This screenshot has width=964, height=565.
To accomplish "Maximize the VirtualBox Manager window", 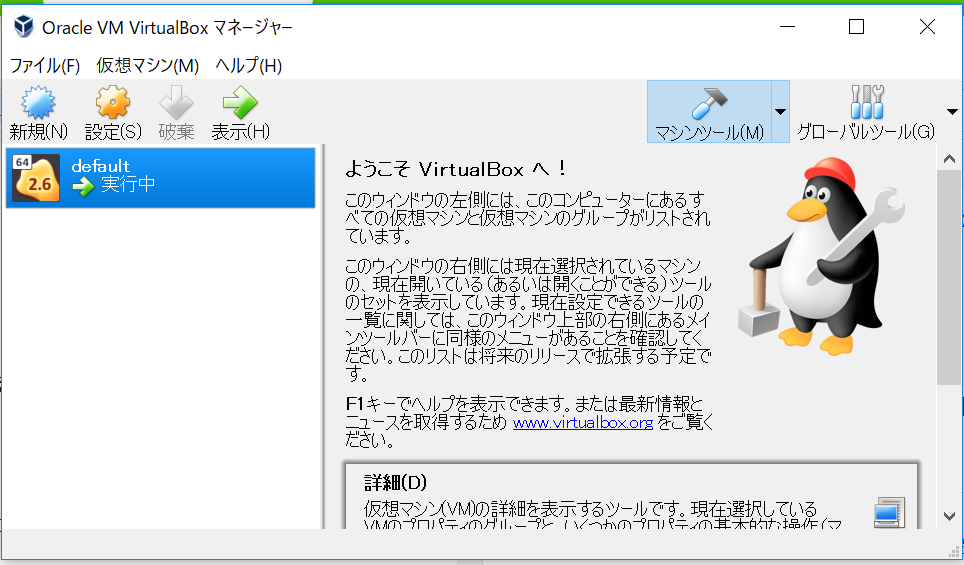I will [856, 26].
